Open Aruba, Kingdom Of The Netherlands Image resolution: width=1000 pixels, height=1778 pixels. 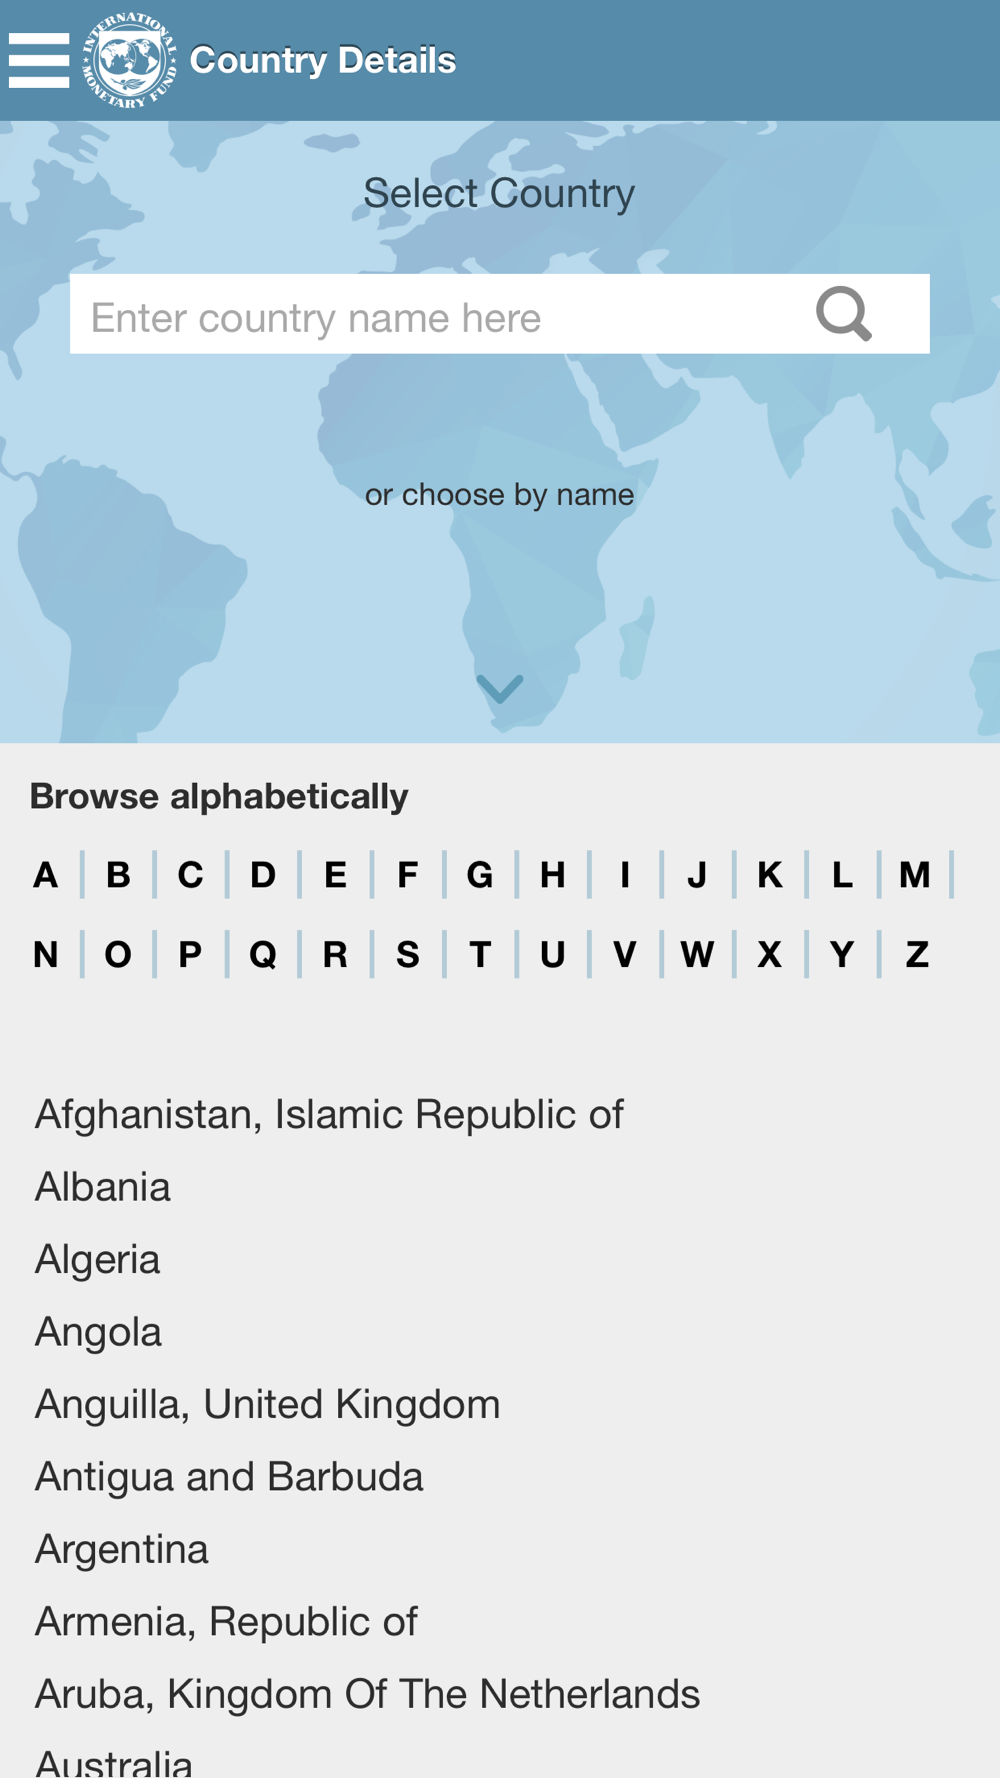(367, 1694)
